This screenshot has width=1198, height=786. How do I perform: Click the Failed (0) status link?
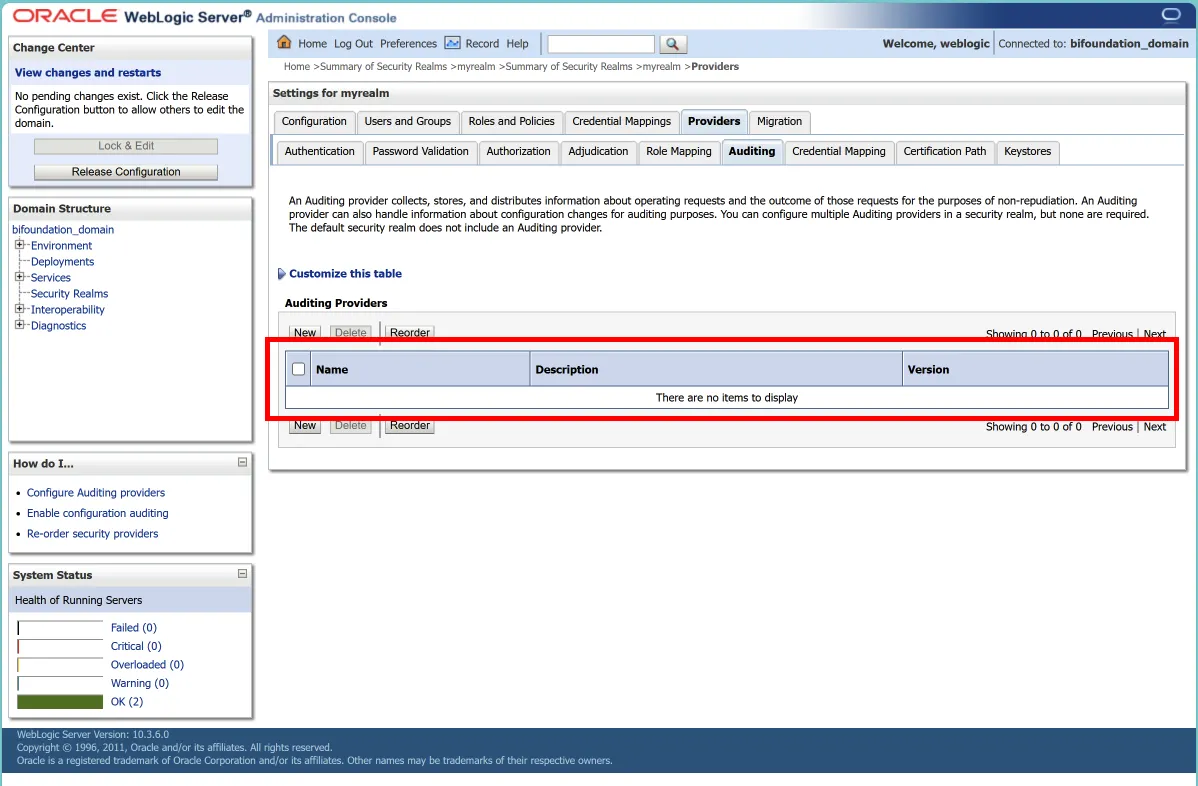point(134,627)
